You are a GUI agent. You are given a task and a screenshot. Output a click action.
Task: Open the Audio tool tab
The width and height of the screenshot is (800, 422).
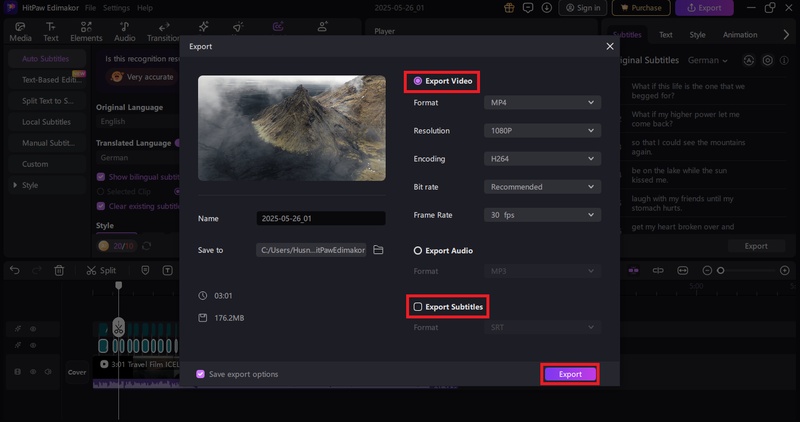(124, 32)
